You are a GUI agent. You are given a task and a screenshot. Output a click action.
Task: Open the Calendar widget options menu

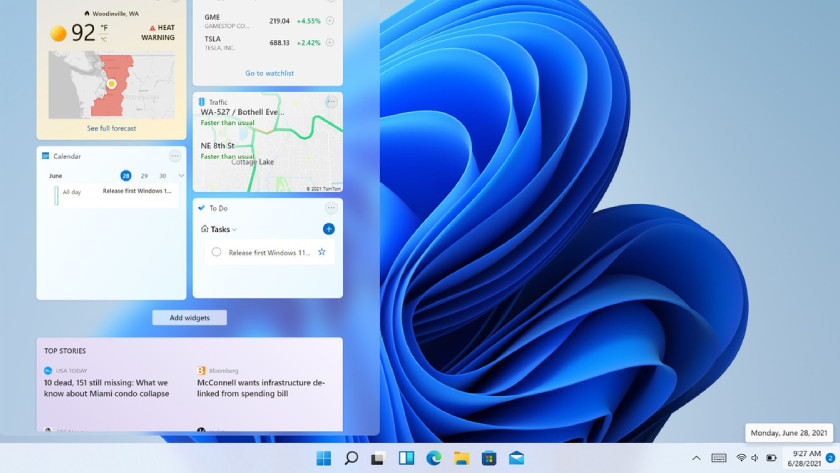click(x=175, y=156)
